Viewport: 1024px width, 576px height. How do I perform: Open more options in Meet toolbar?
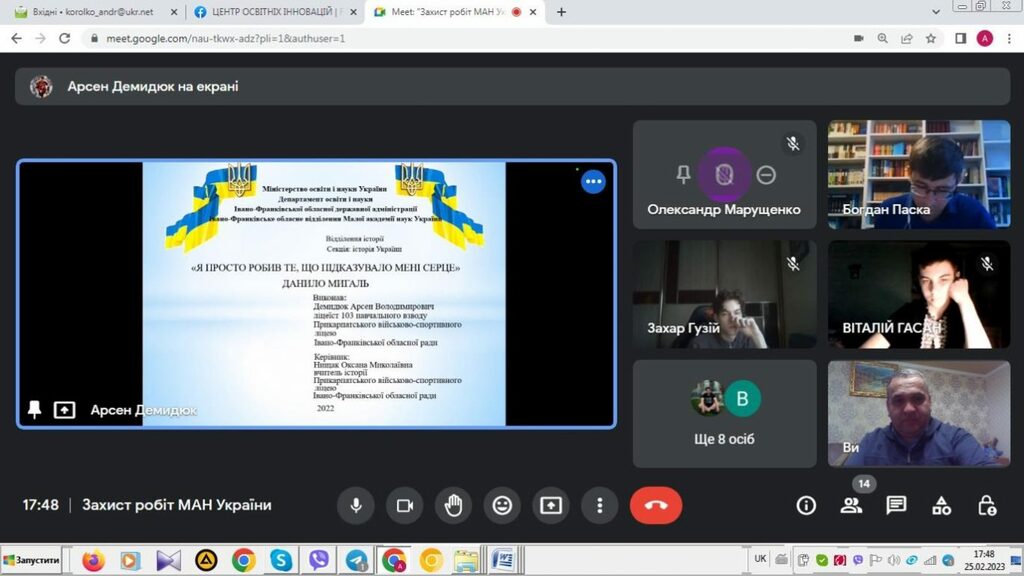[599, 505]
